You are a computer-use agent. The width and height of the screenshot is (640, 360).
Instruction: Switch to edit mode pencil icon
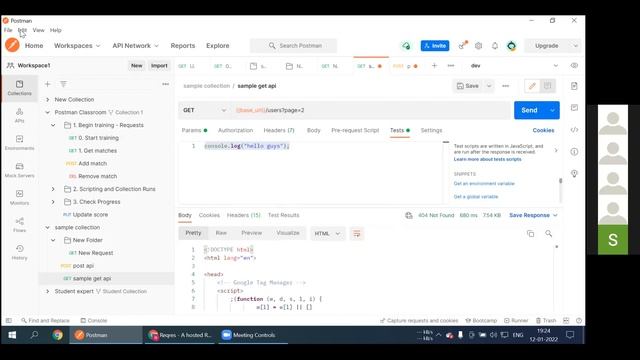tap(532, 86)
